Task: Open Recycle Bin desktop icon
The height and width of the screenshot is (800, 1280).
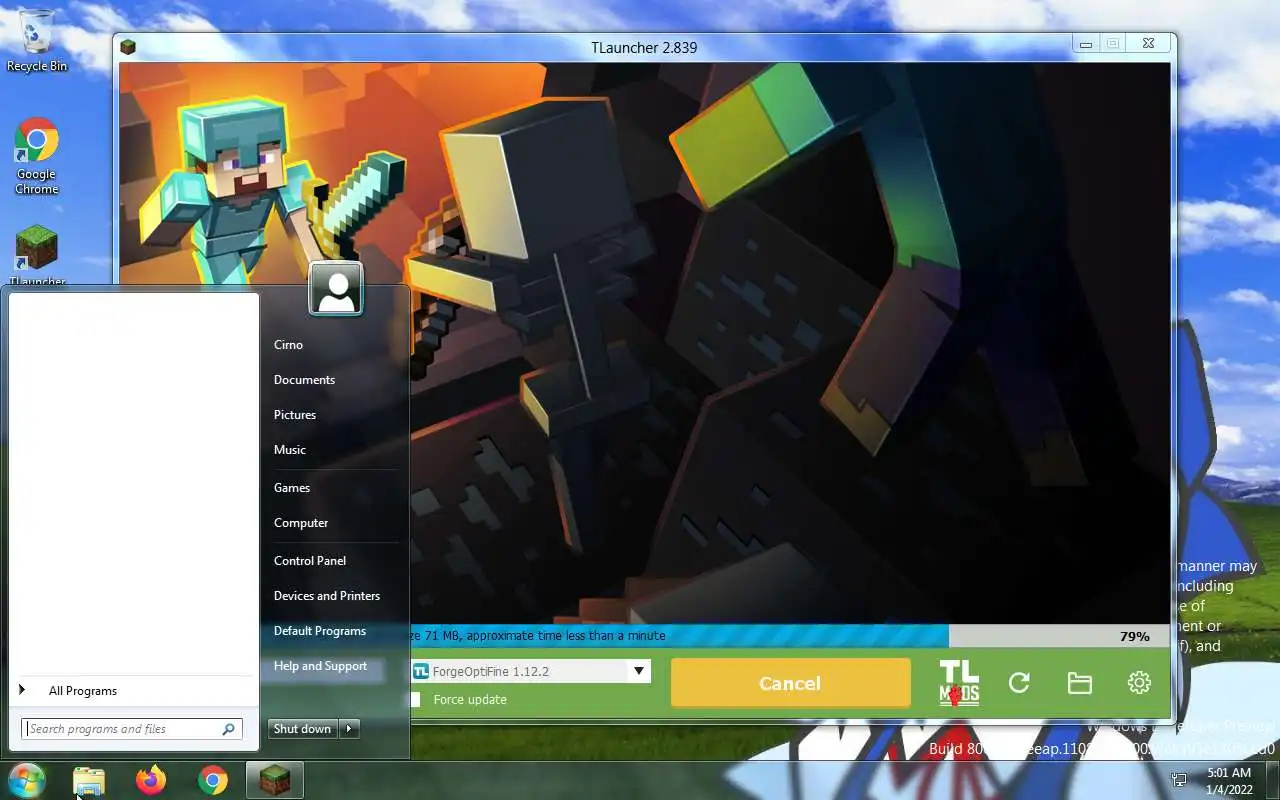Action: [x=37, y=41]
